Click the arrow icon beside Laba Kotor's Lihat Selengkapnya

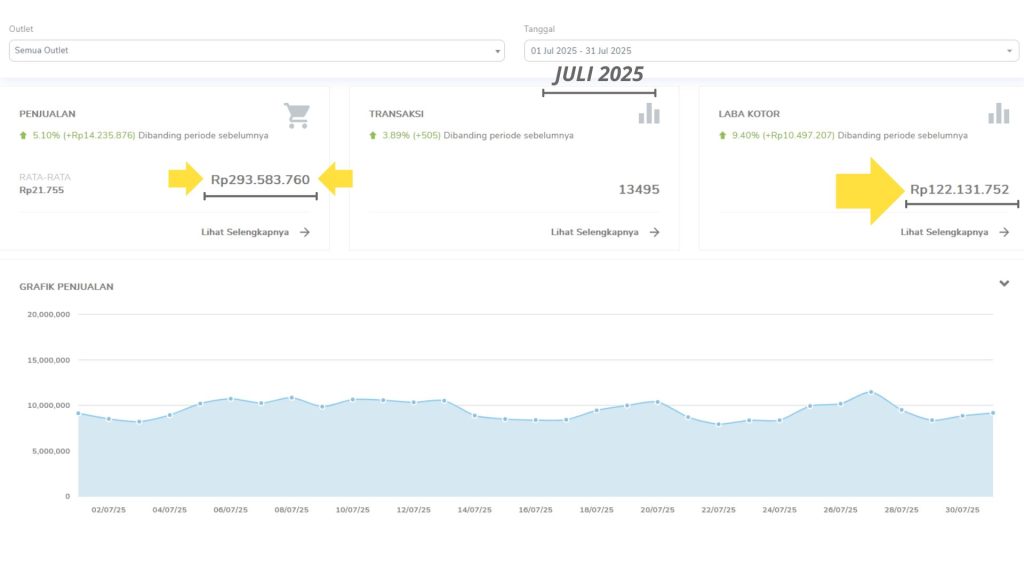coord(1004,232)
